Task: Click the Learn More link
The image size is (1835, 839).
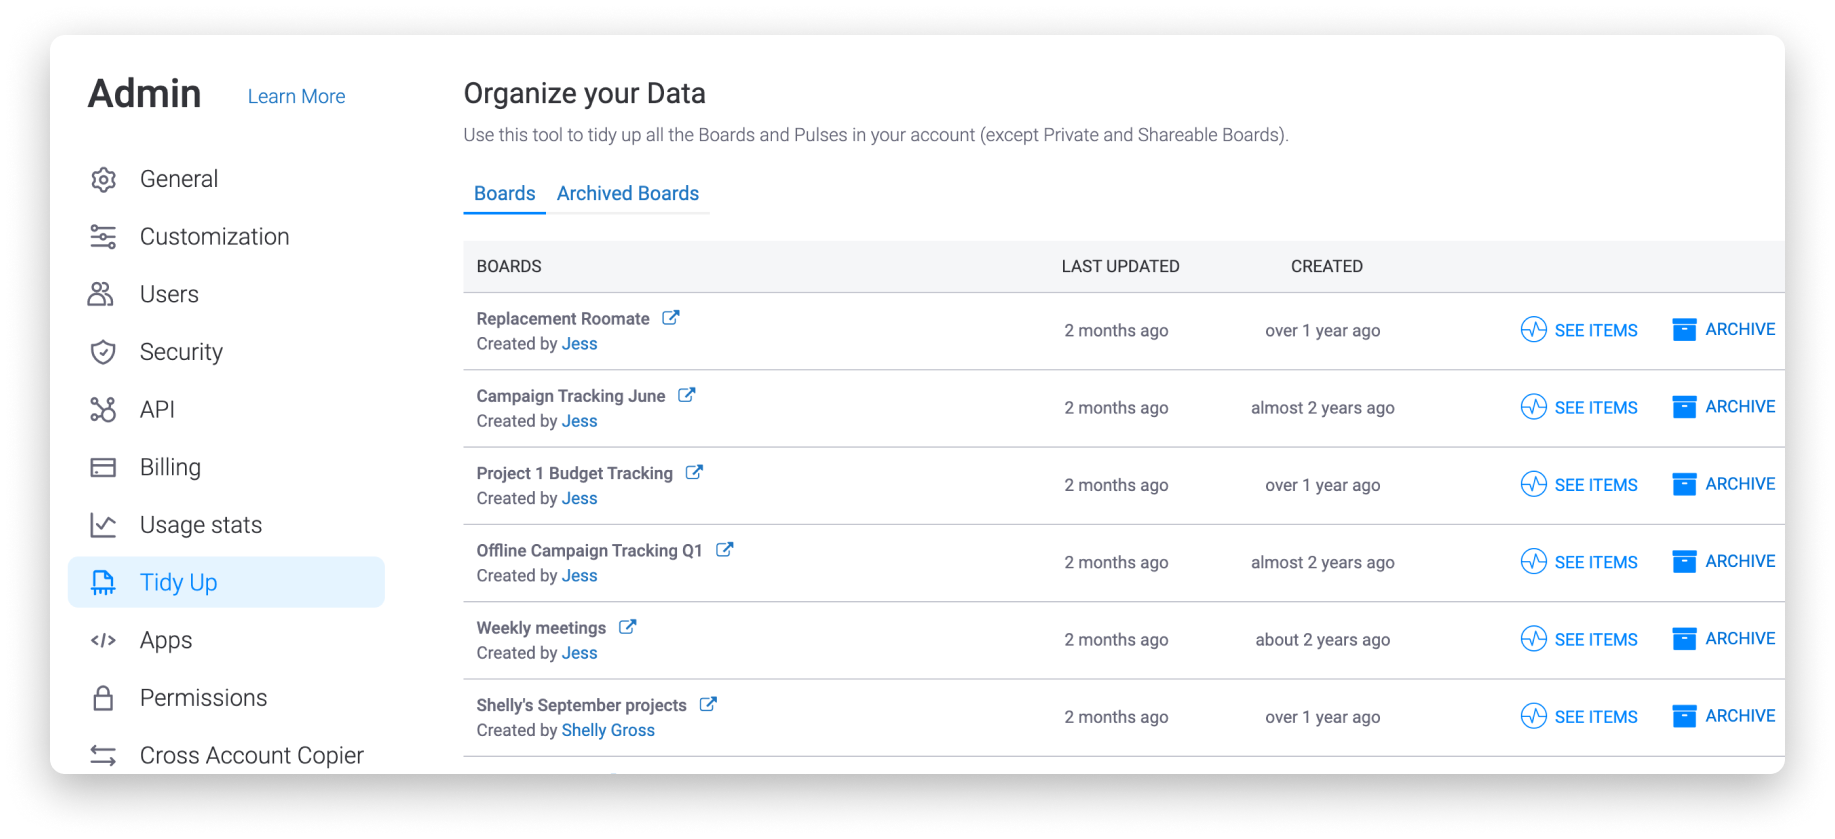Action: coord(297,96)
